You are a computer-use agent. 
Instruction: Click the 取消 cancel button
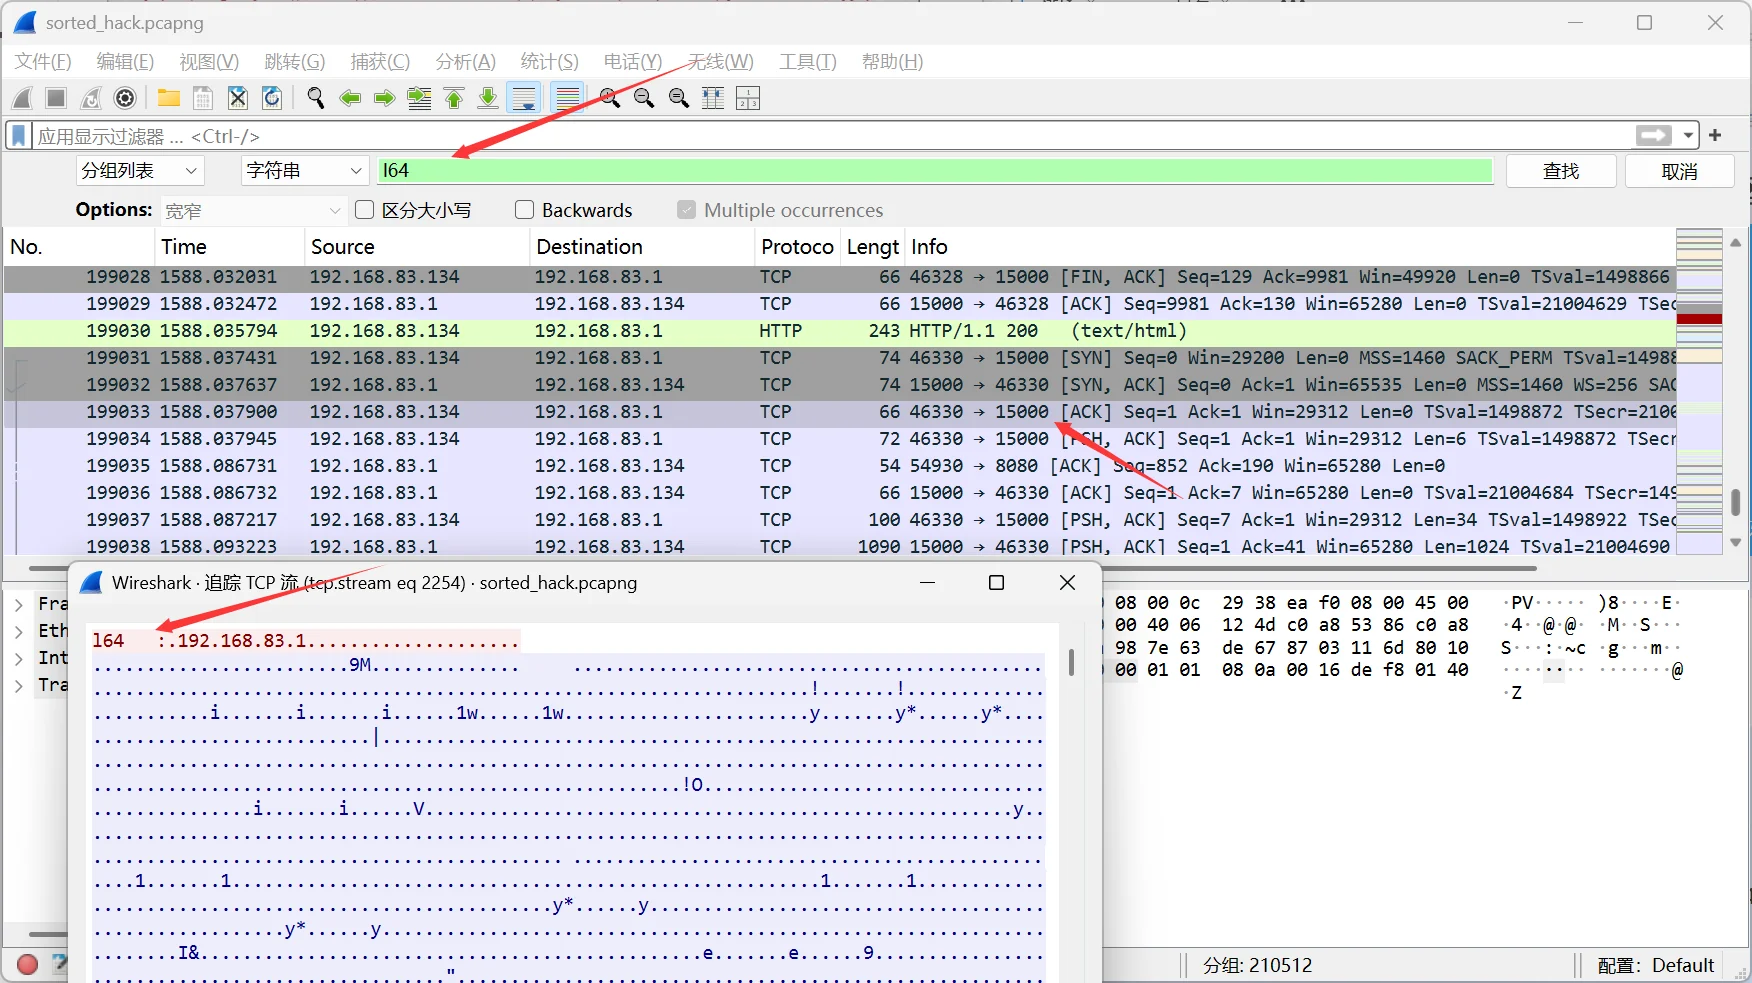1679,171
